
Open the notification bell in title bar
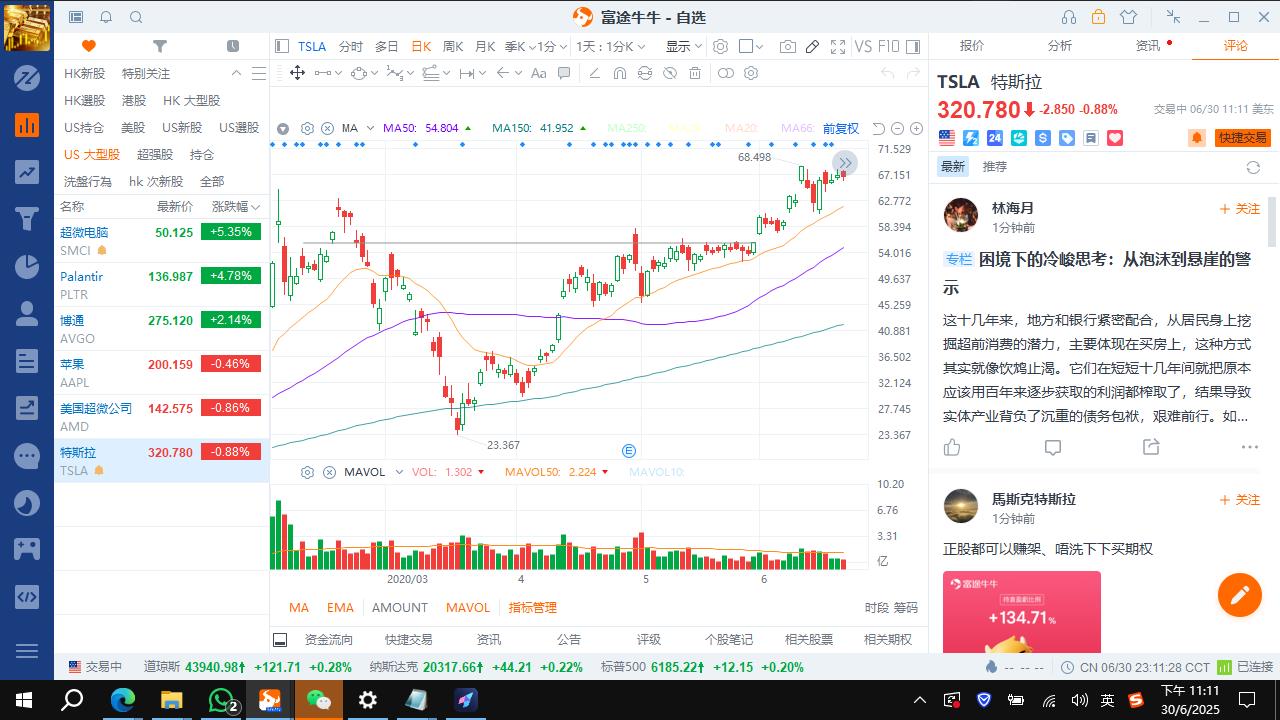[x=106, y=17]
